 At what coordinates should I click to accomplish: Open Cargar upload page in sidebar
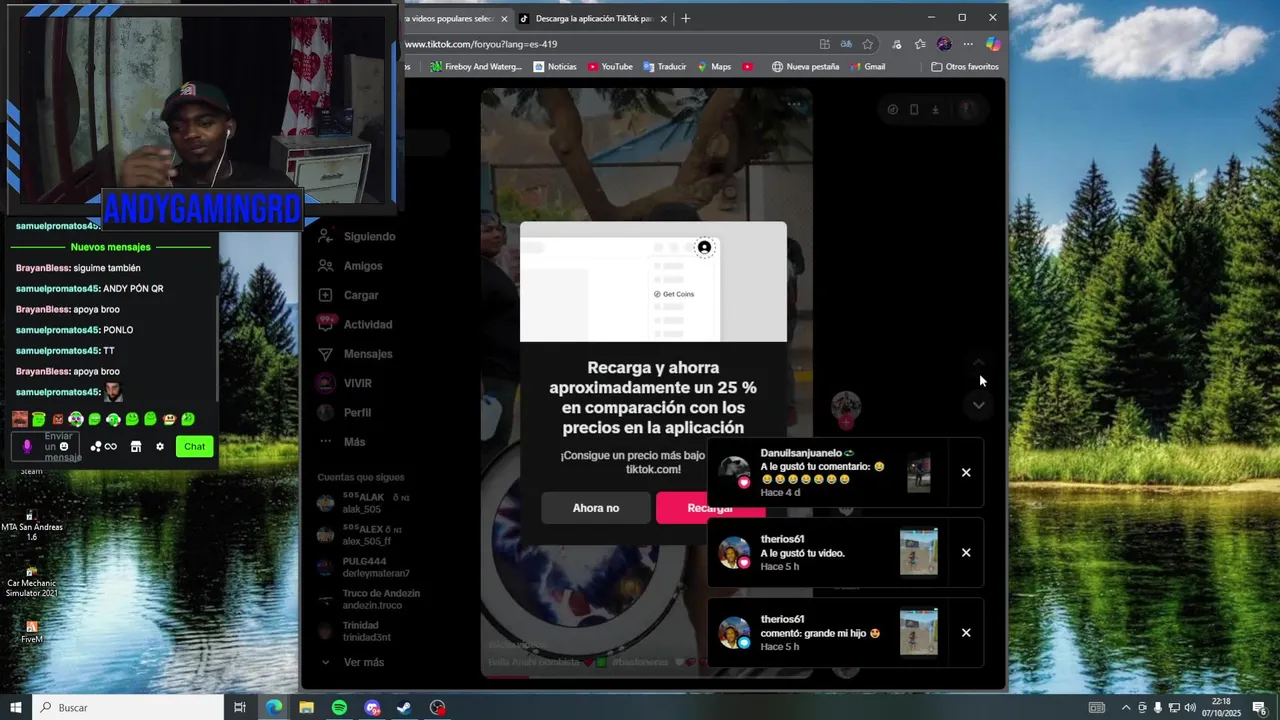(349, 295)
